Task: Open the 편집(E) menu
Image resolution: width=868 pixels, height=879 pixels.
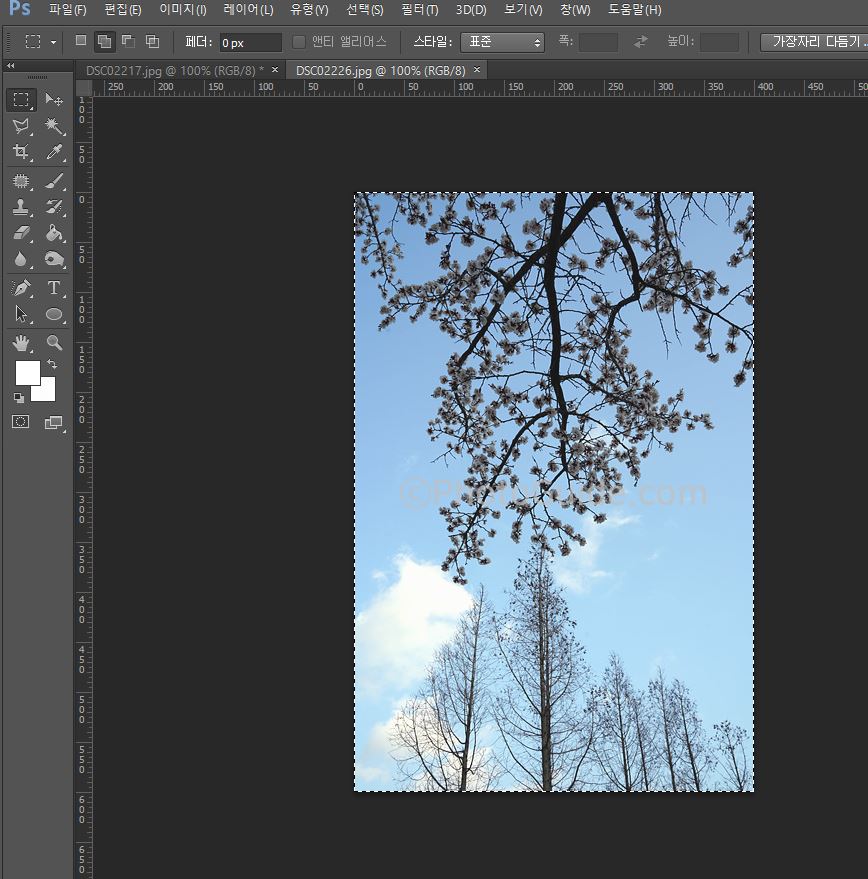Action: 123,10
